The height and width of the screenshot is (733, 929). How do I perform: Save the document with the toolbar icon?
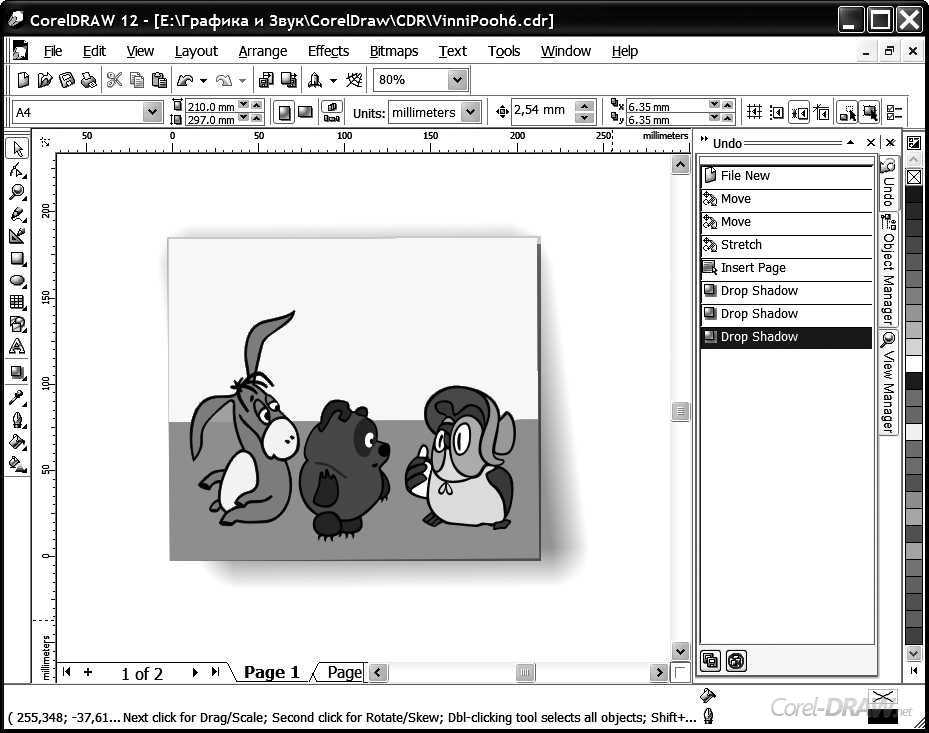[x=67, y=79]
